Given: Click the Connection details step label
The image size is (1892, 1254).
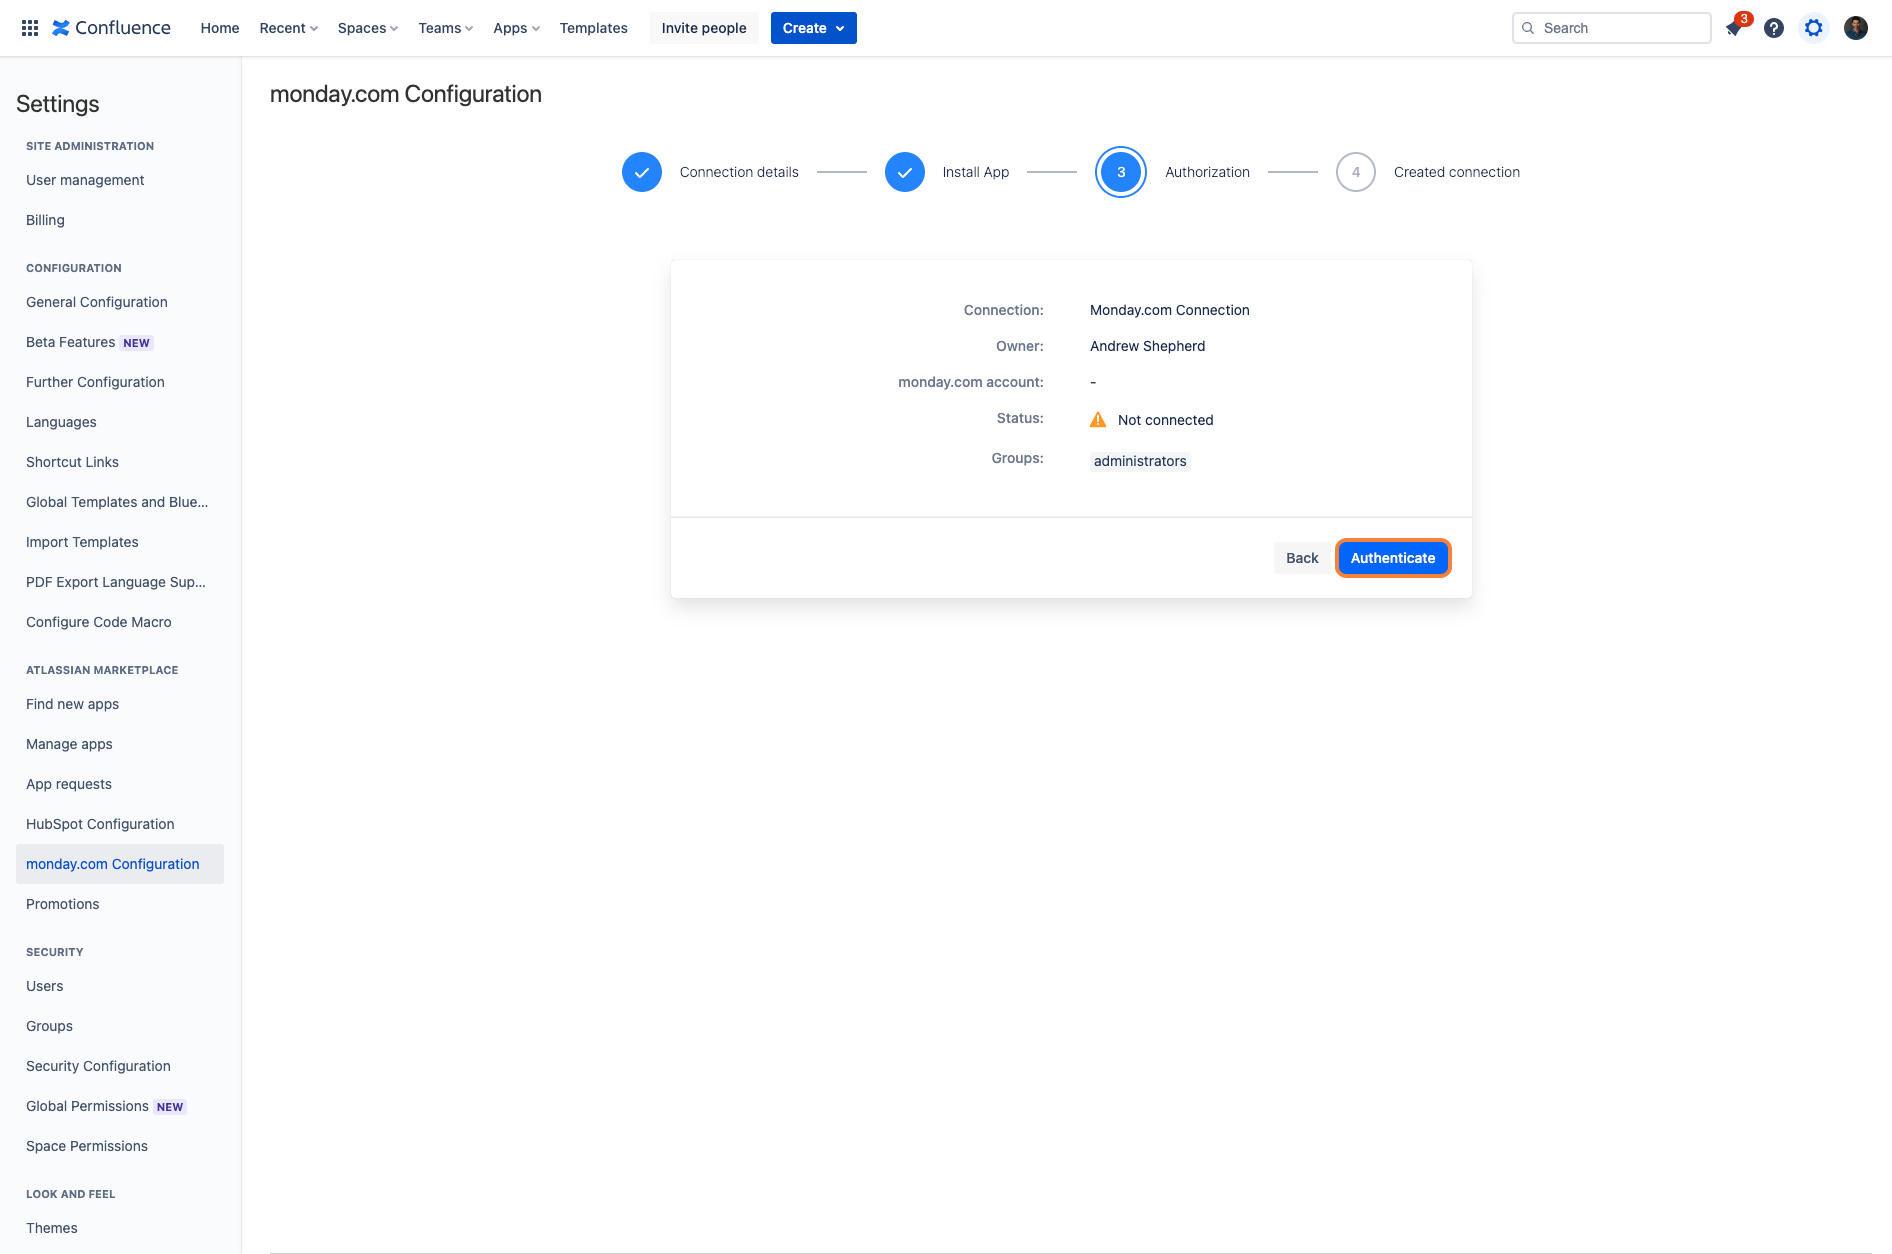Looking at the screenshot, I should (x=739, y=172).
